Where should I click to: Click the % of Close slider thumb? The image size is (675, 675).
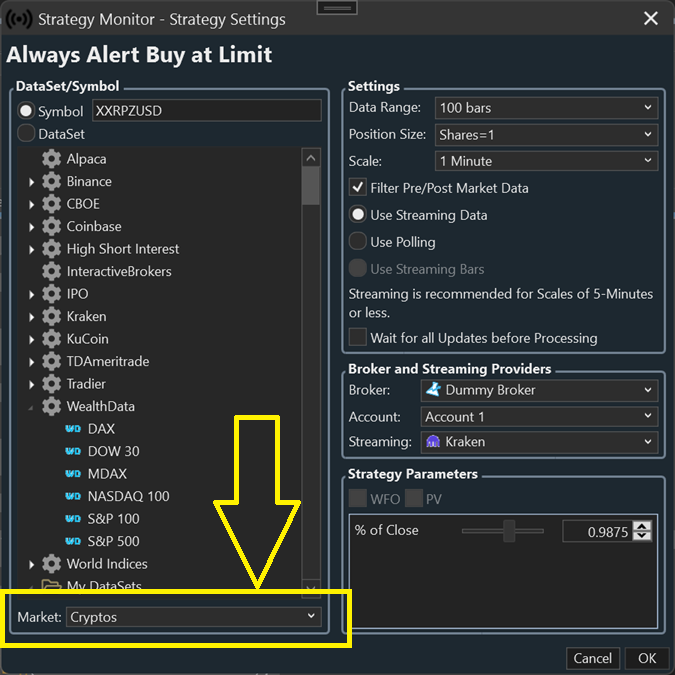(x=509, y=531)
